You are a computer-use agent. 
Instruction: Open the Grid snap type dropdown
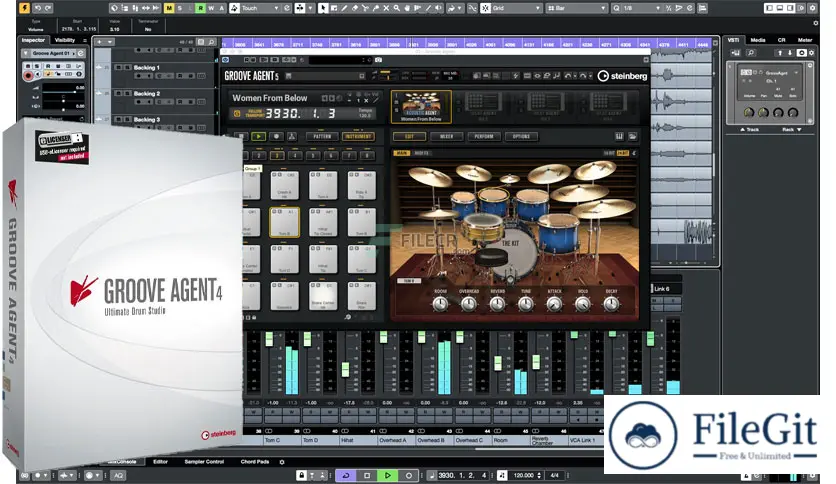pos(516,8)
